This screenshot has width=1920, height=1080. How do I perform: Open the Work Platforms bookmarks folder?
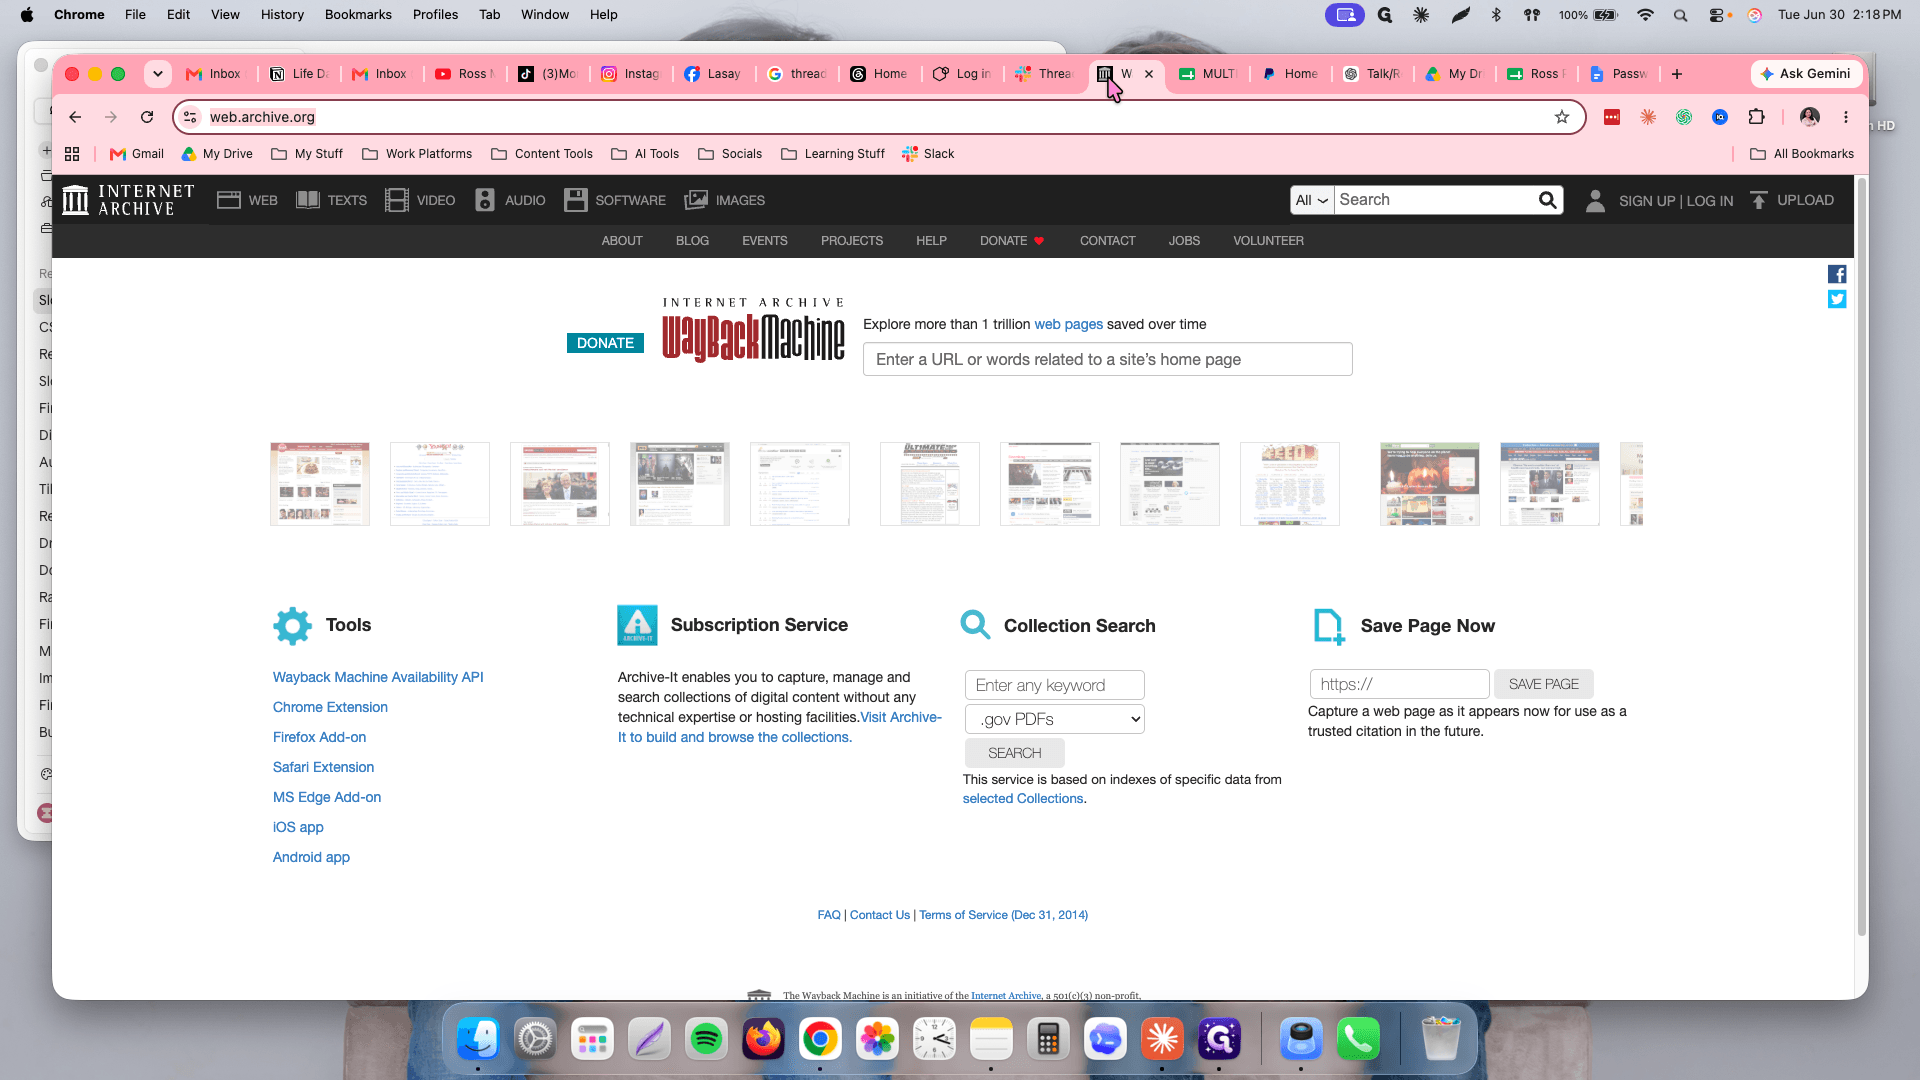417,154
